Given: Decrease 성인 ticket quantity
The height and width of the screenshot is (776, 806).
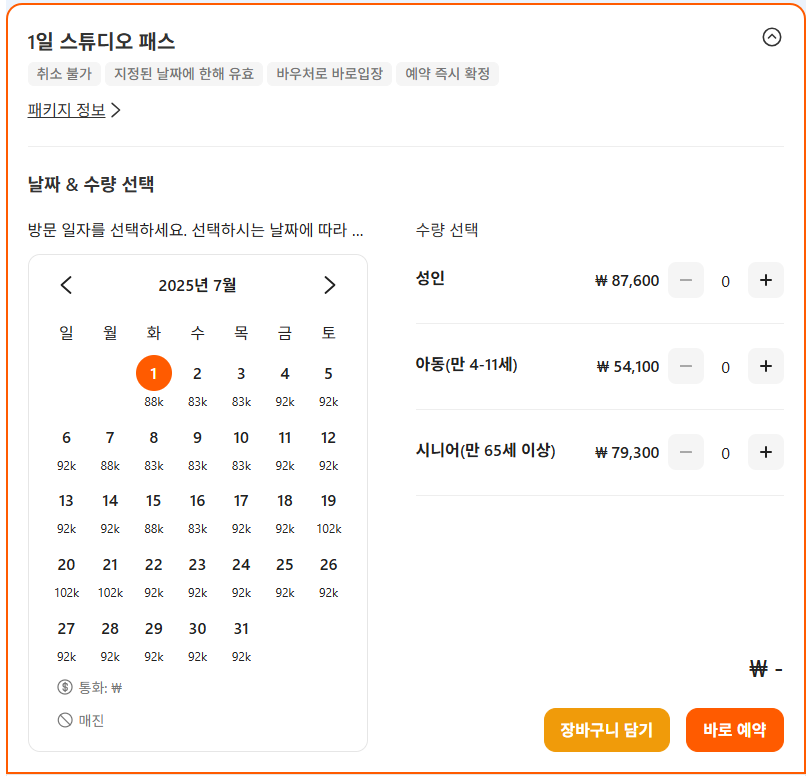Looking at the screenshot, I should pyautogui.click(x=685, y=280).
